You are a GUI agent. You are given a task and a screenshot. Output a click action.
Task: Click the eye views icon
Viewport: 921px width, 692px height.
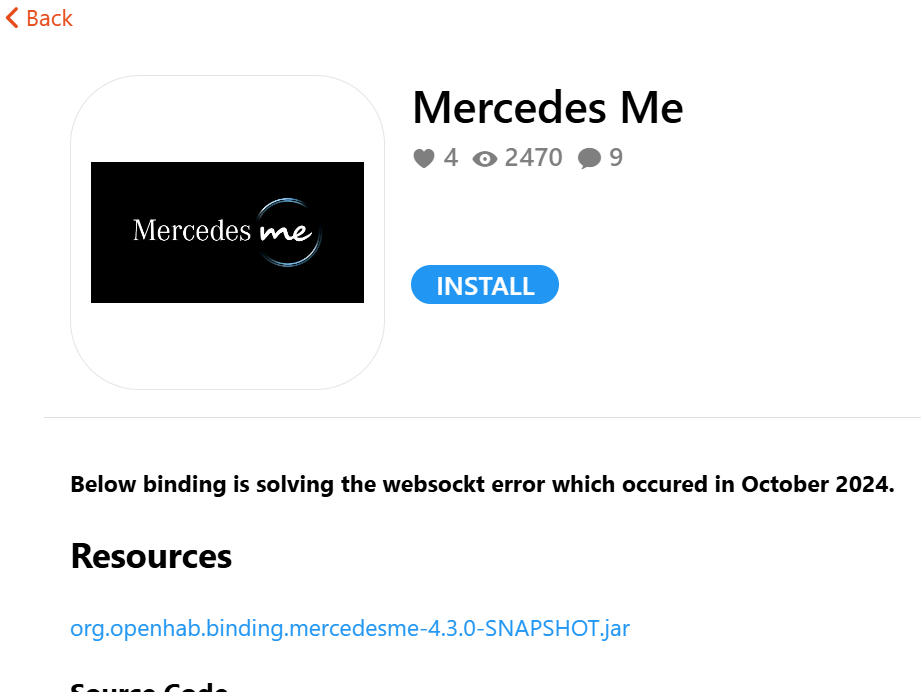pos(485,158)
